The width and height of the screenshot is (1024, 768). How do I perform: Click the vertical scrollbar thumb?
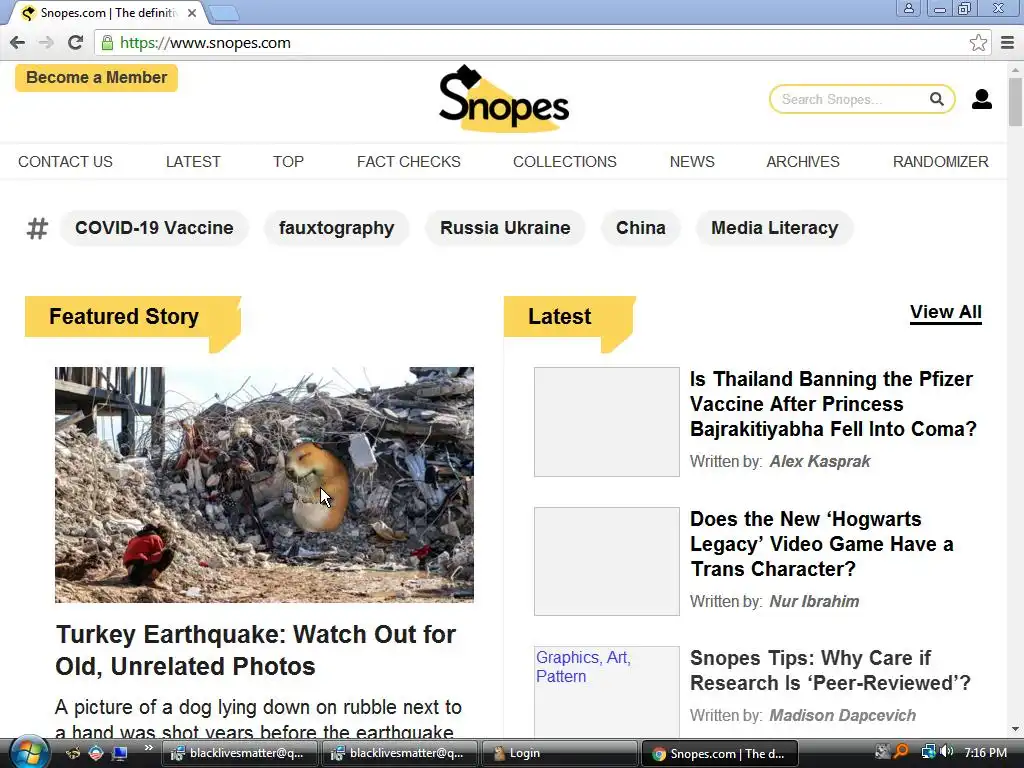click(x=1015, y=101)
